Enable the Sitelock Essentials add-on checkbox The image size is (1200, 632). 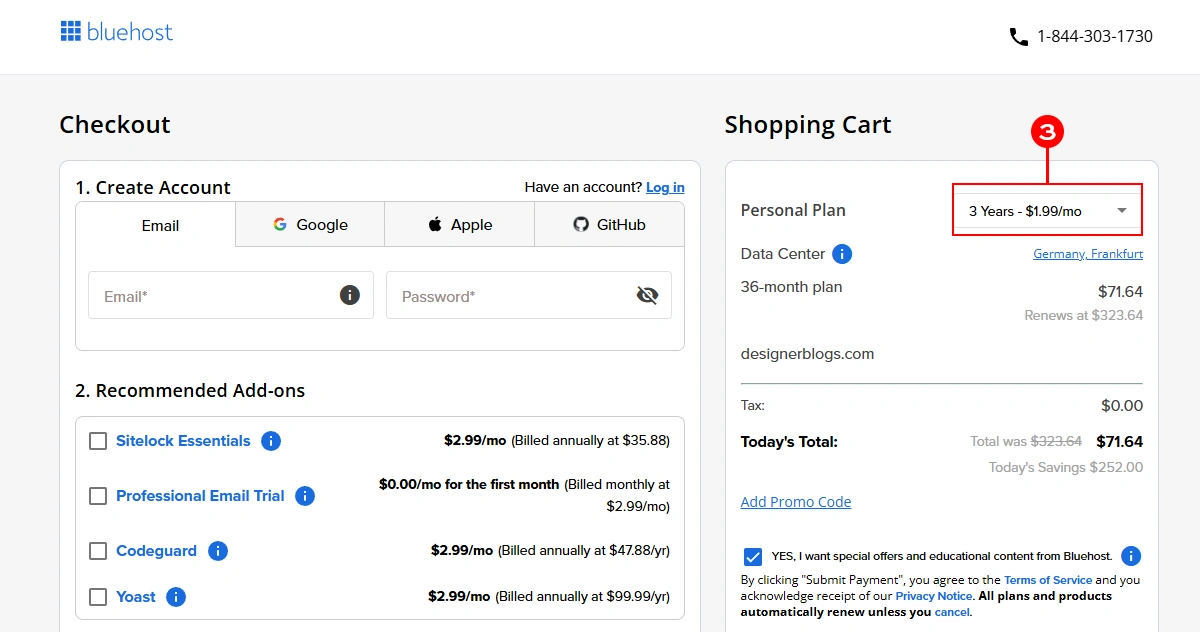(97, 440)
